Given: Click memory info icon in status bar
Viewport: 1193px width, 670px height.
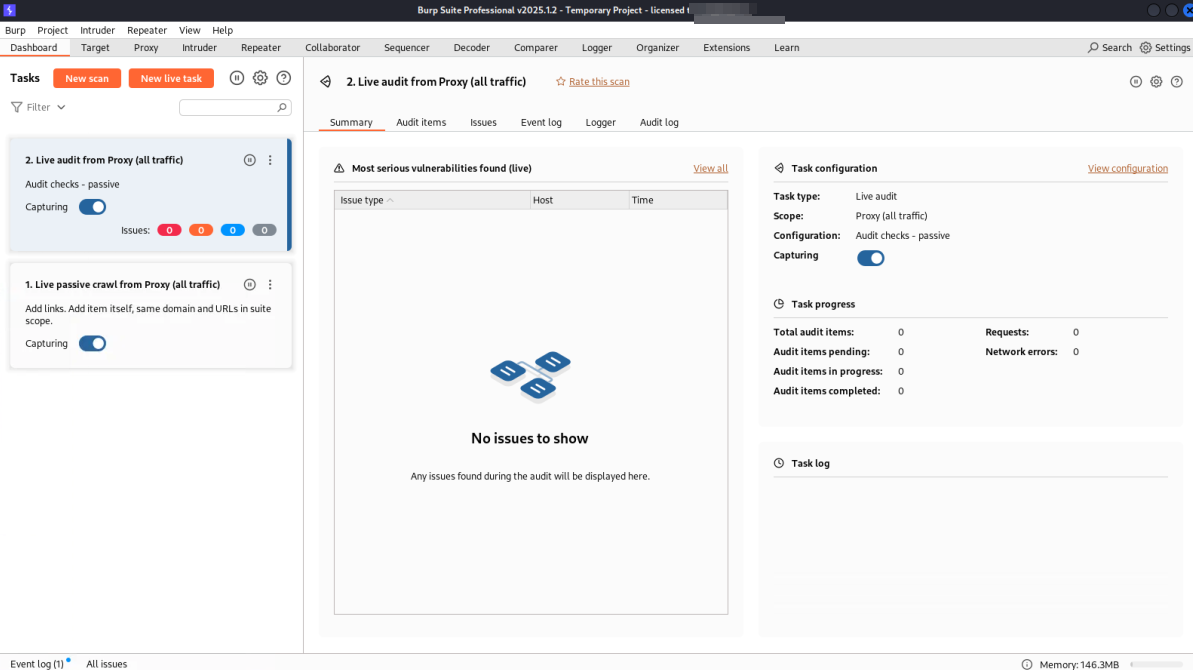Looking at the screenshot, I should pyautogui.click(x=1027, y=665).
